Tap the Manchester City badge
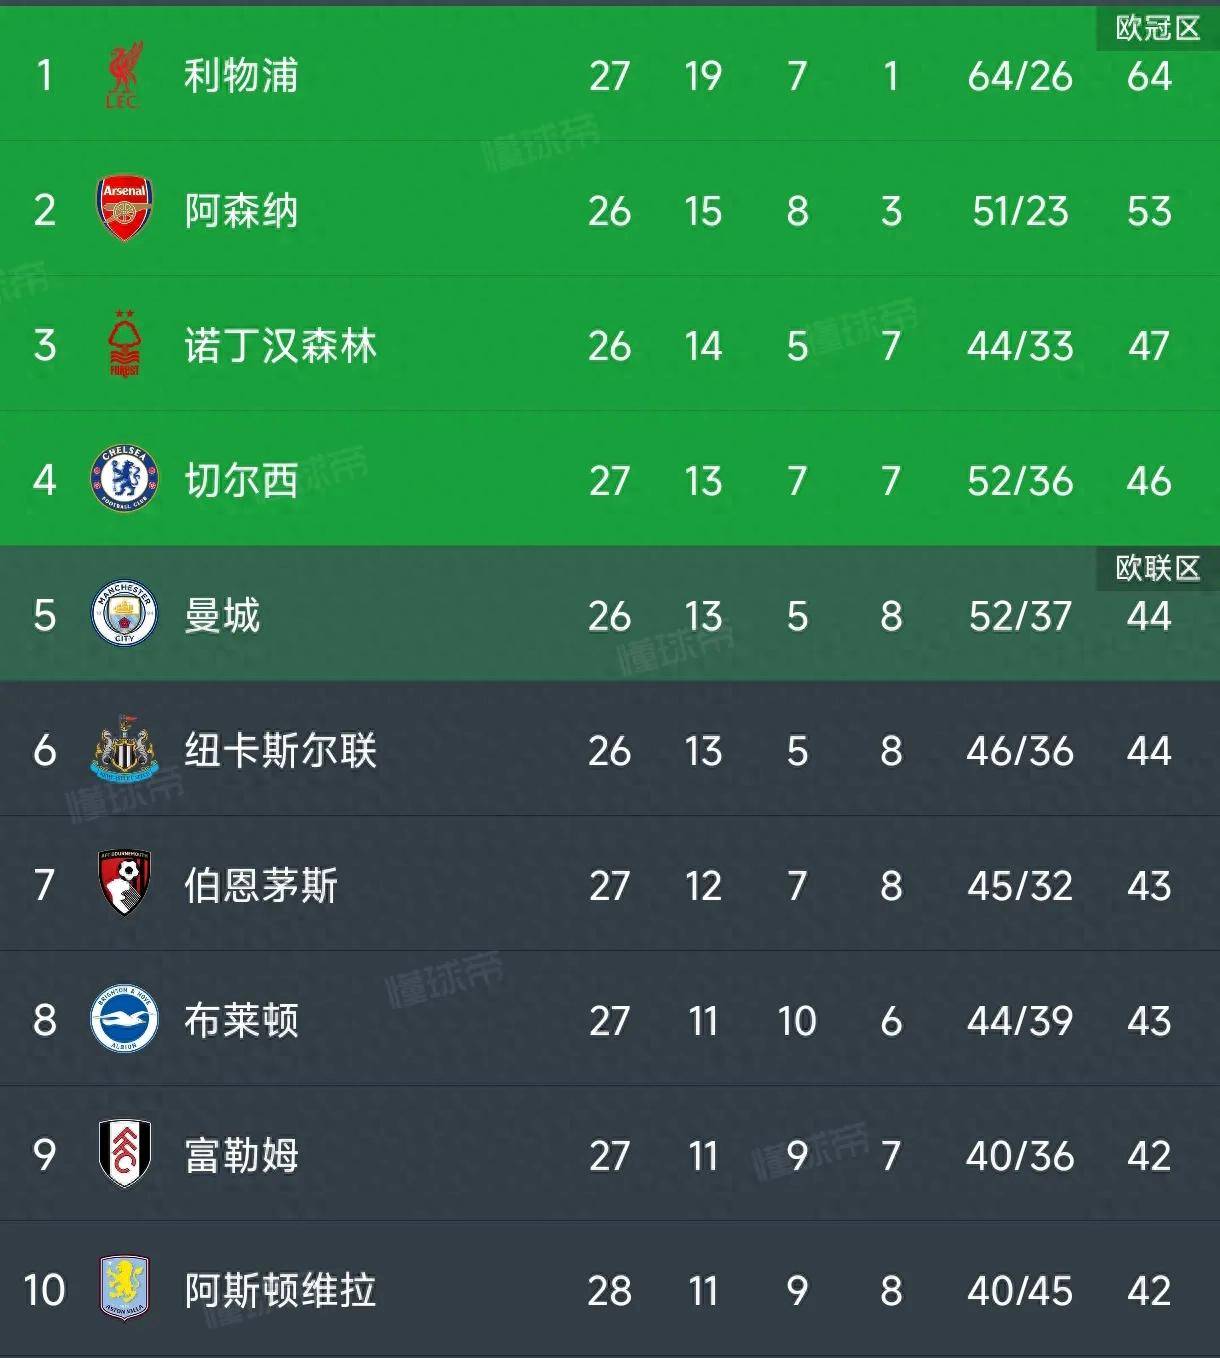Screen dimensions: 1220x1358 (x=124, y=614)
